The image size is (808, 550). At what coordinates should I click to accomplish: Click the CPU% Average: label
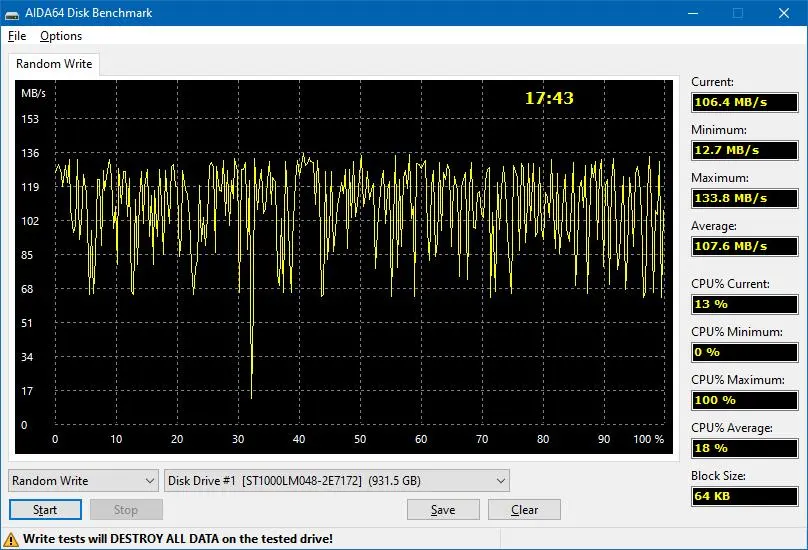[x=732, y=428]
